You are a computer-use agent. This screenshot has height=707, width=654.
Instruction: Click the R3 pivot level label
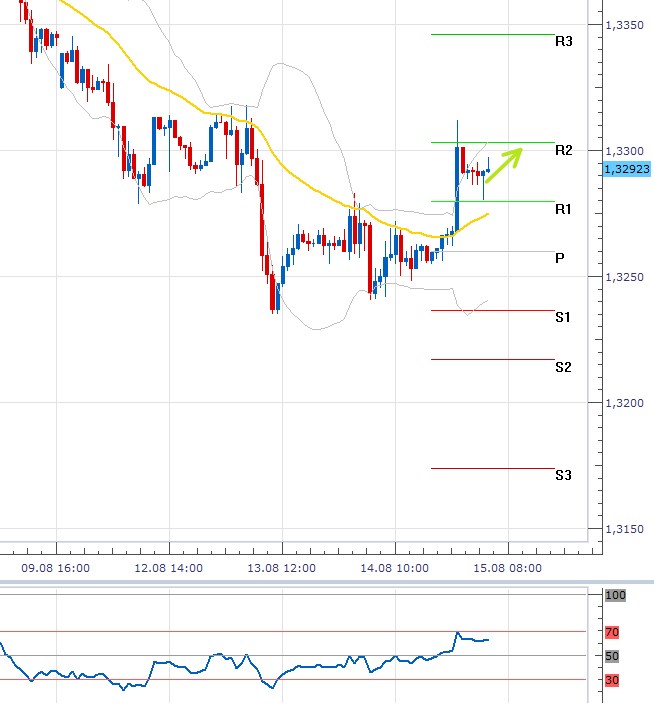[x=563, y=41]
